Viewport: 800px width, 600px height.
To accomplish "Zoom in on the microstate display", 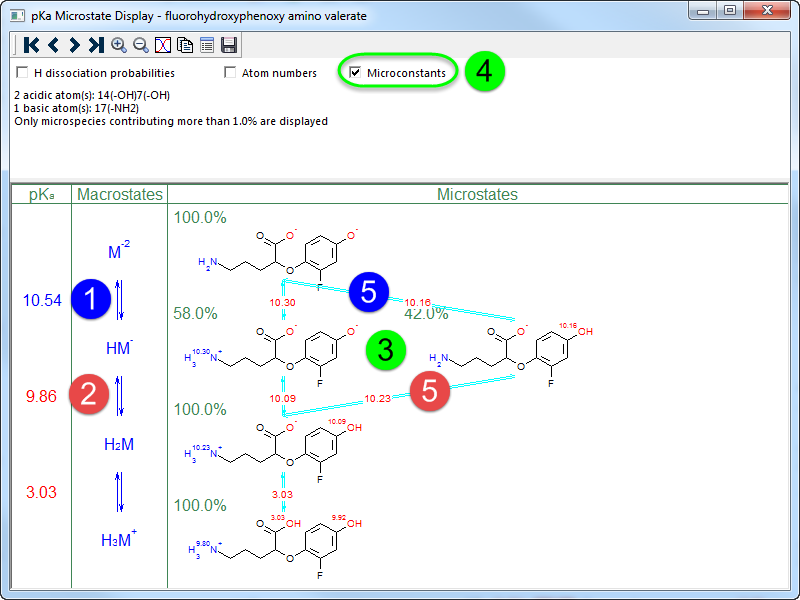I will tap(119, 45).
